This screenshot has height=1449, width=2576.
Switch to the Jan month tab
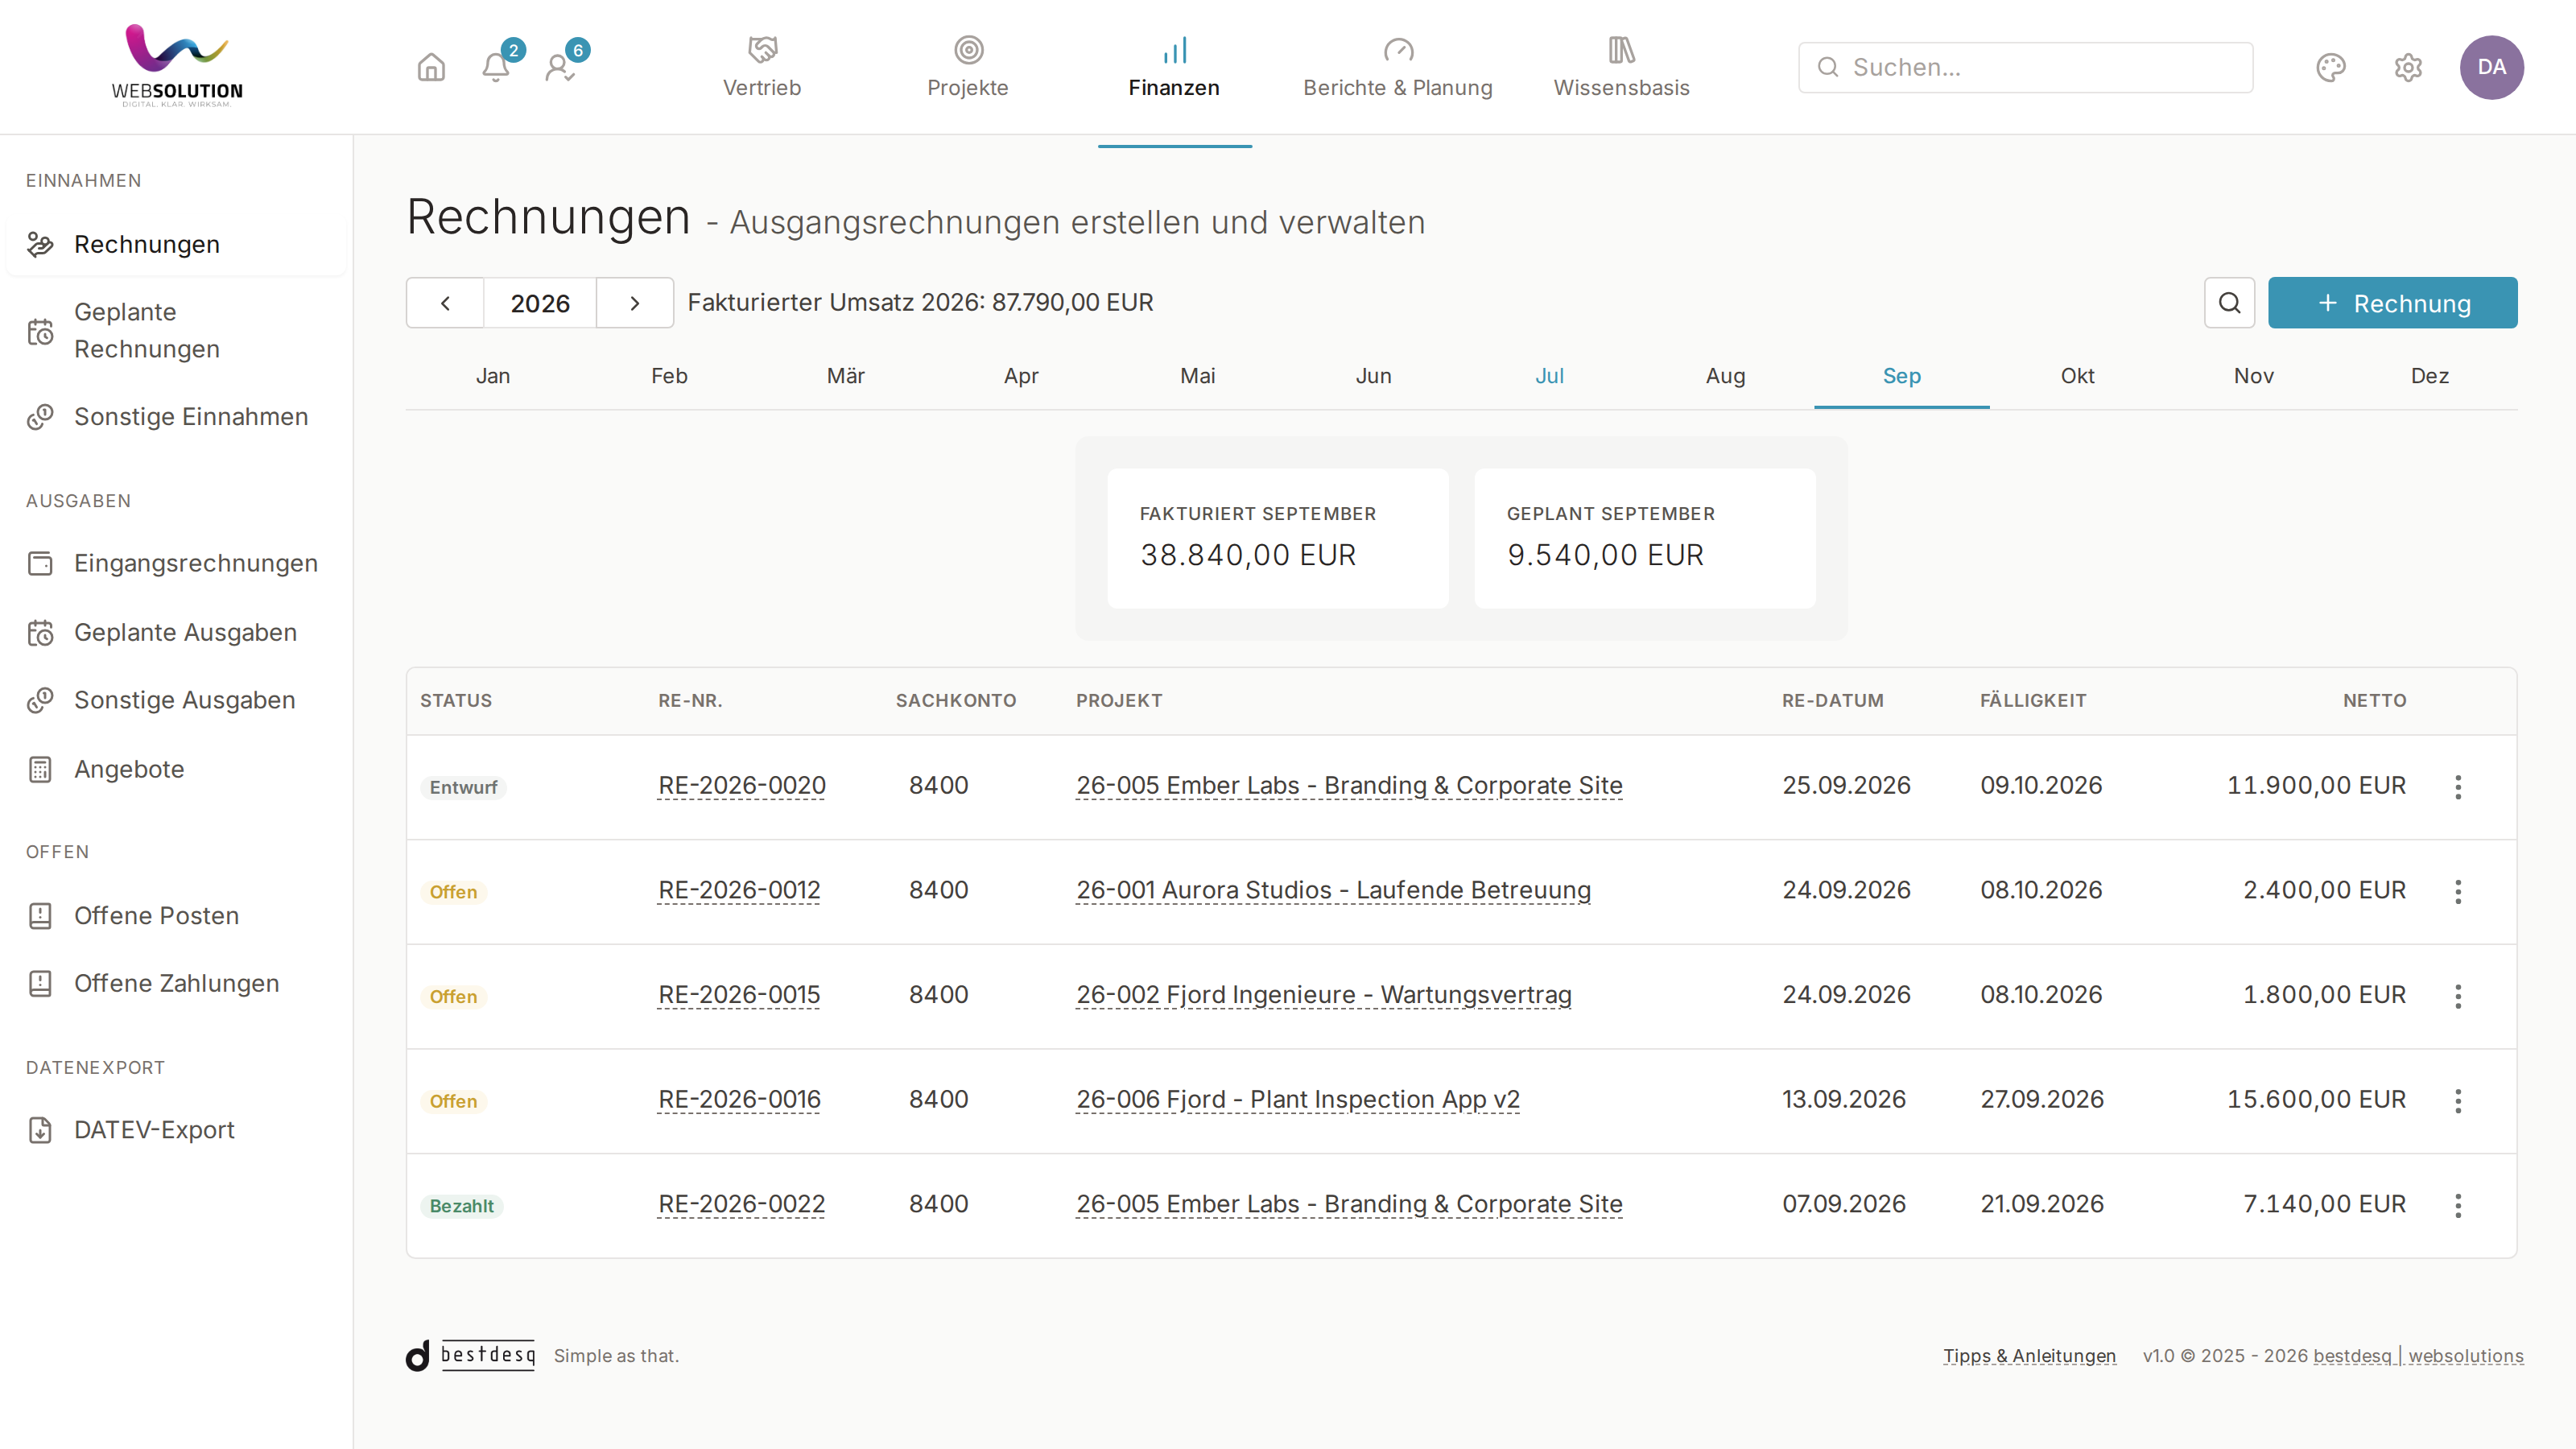pyautogui.click(x=493, y=376)
